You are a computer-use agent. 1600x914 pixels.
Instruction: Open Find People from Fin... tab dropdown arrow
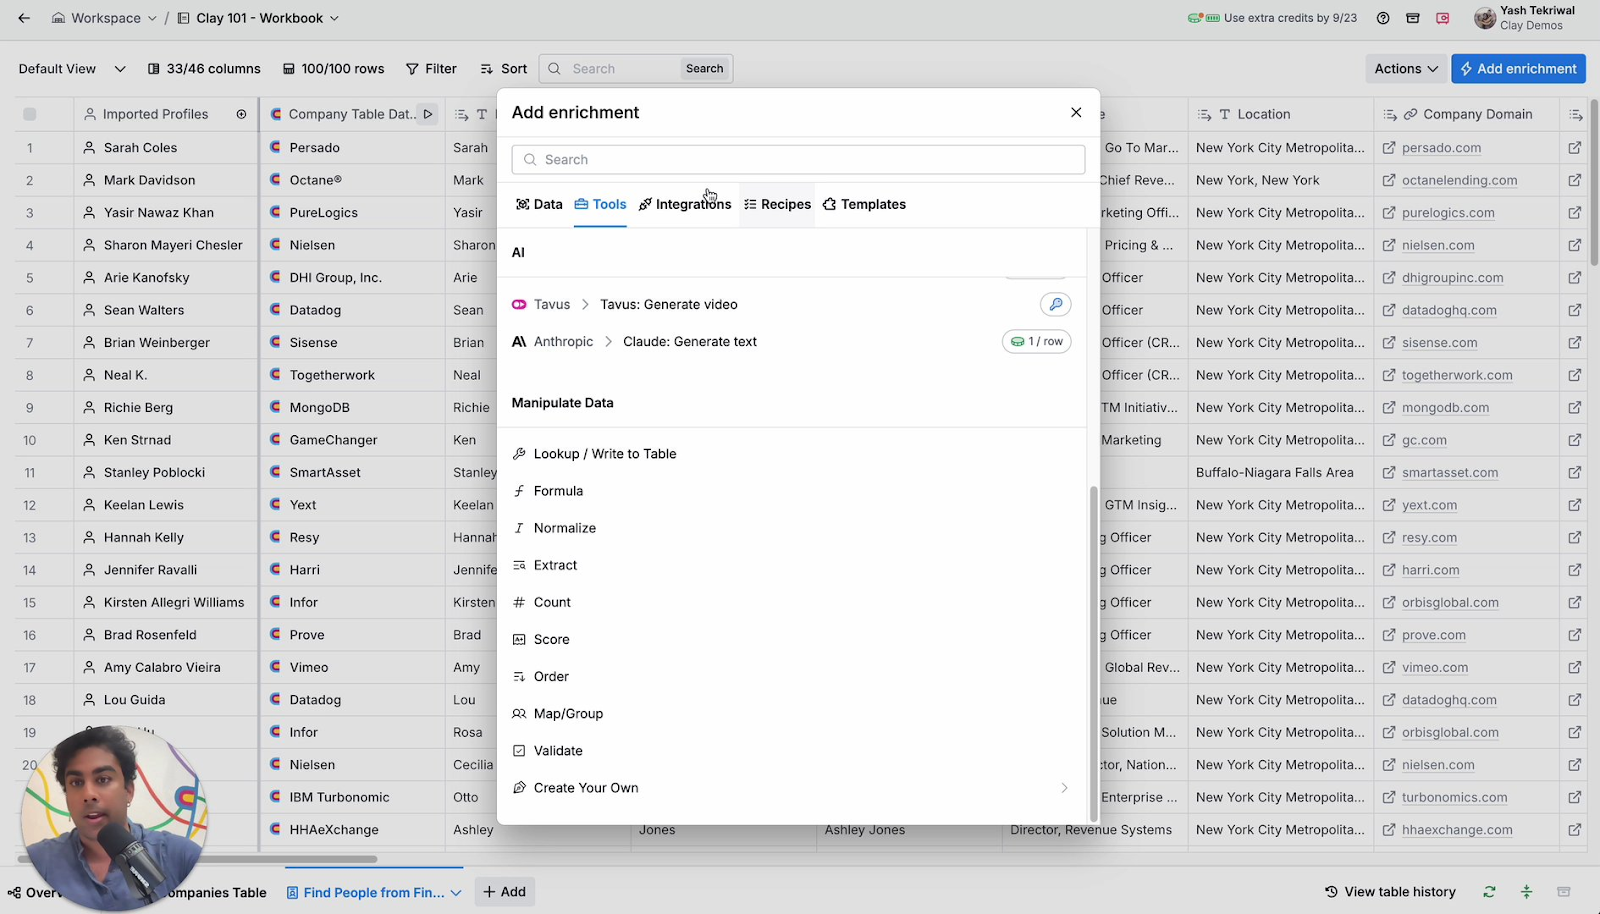coord(456,893)
